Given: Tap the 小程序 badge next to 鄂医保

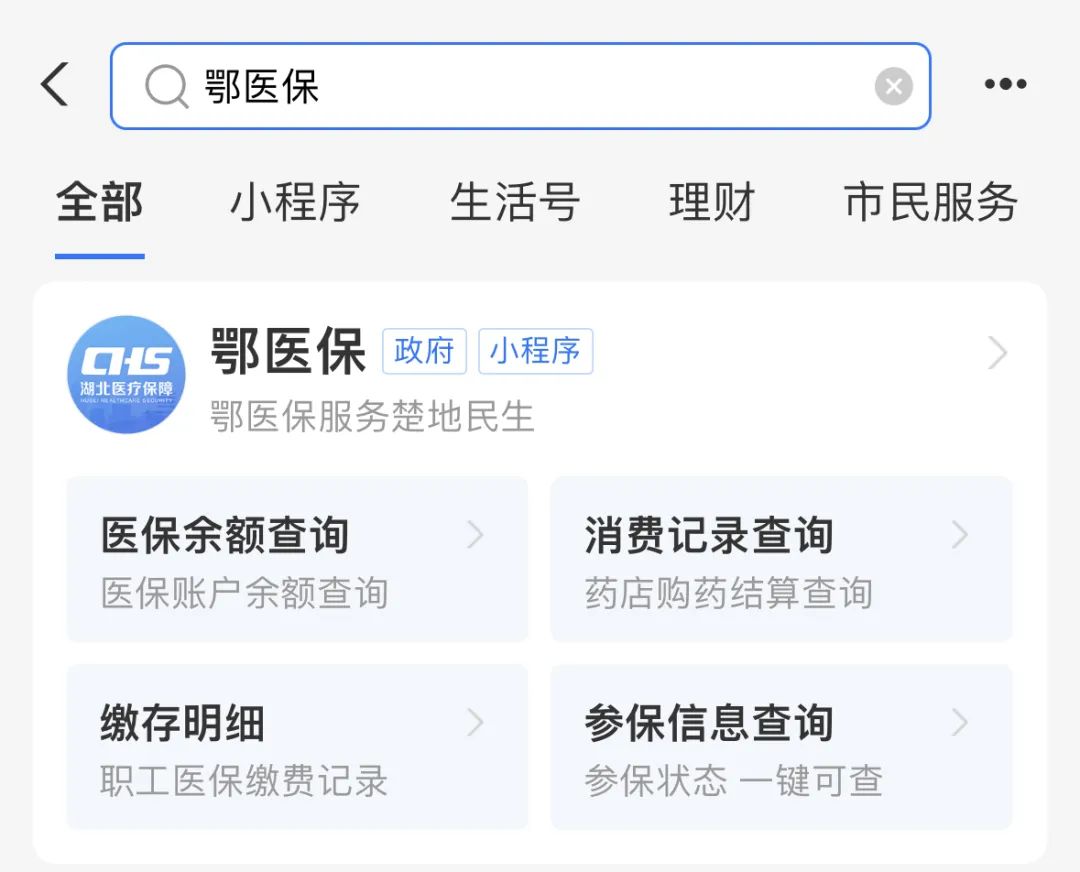Looking at the screenshot, I should (x=536, y=352).
